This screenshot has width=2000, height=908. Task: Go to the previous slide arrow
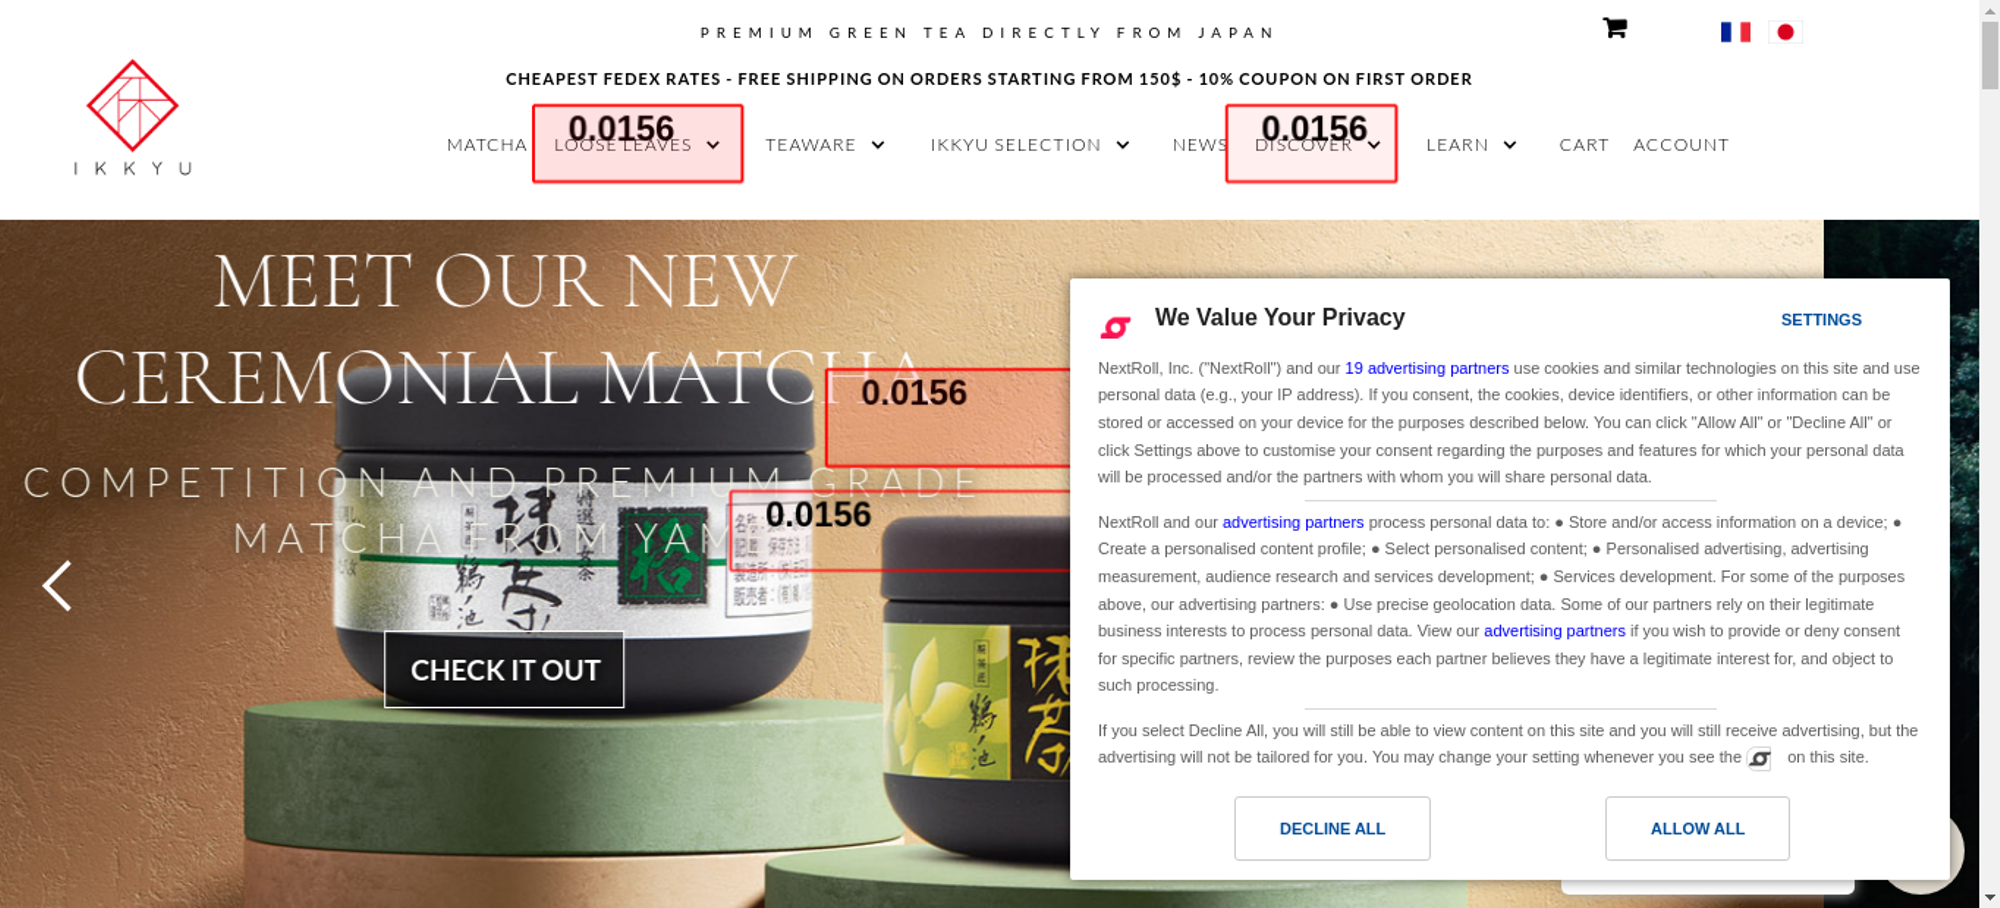pyautogui.click(x=57, y=585)
